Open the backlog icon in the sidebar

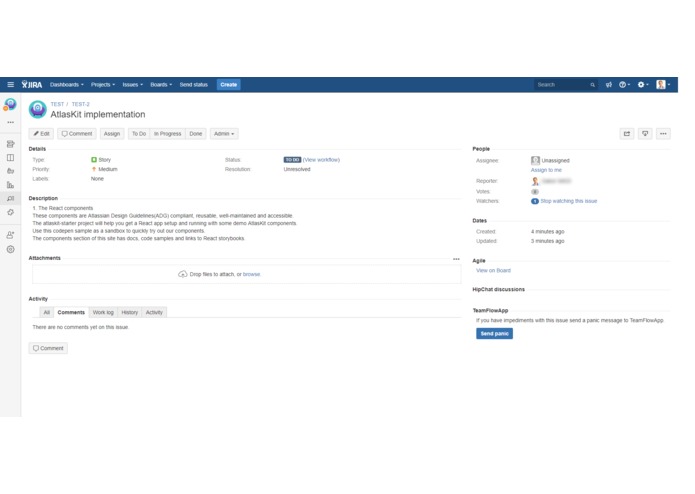point(11,144)
